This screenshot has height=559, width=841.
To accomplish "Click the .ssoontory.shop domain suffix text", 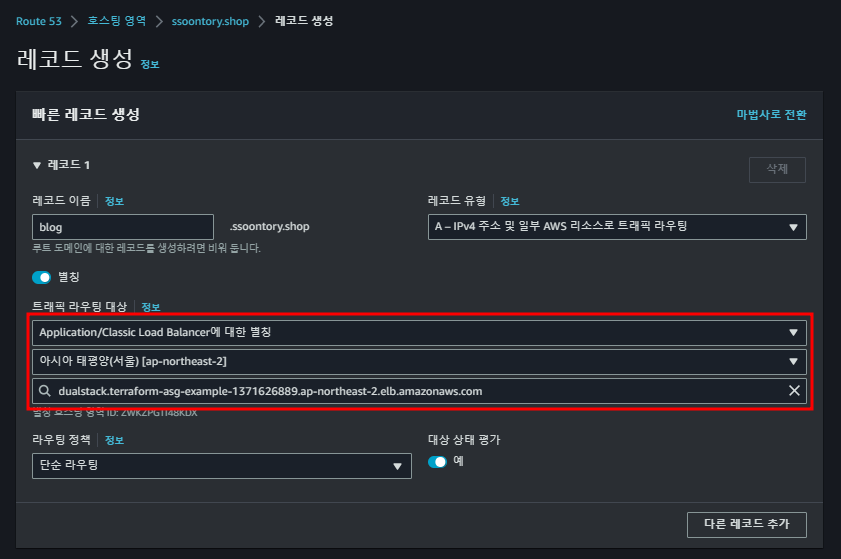I will coord(270,226).
